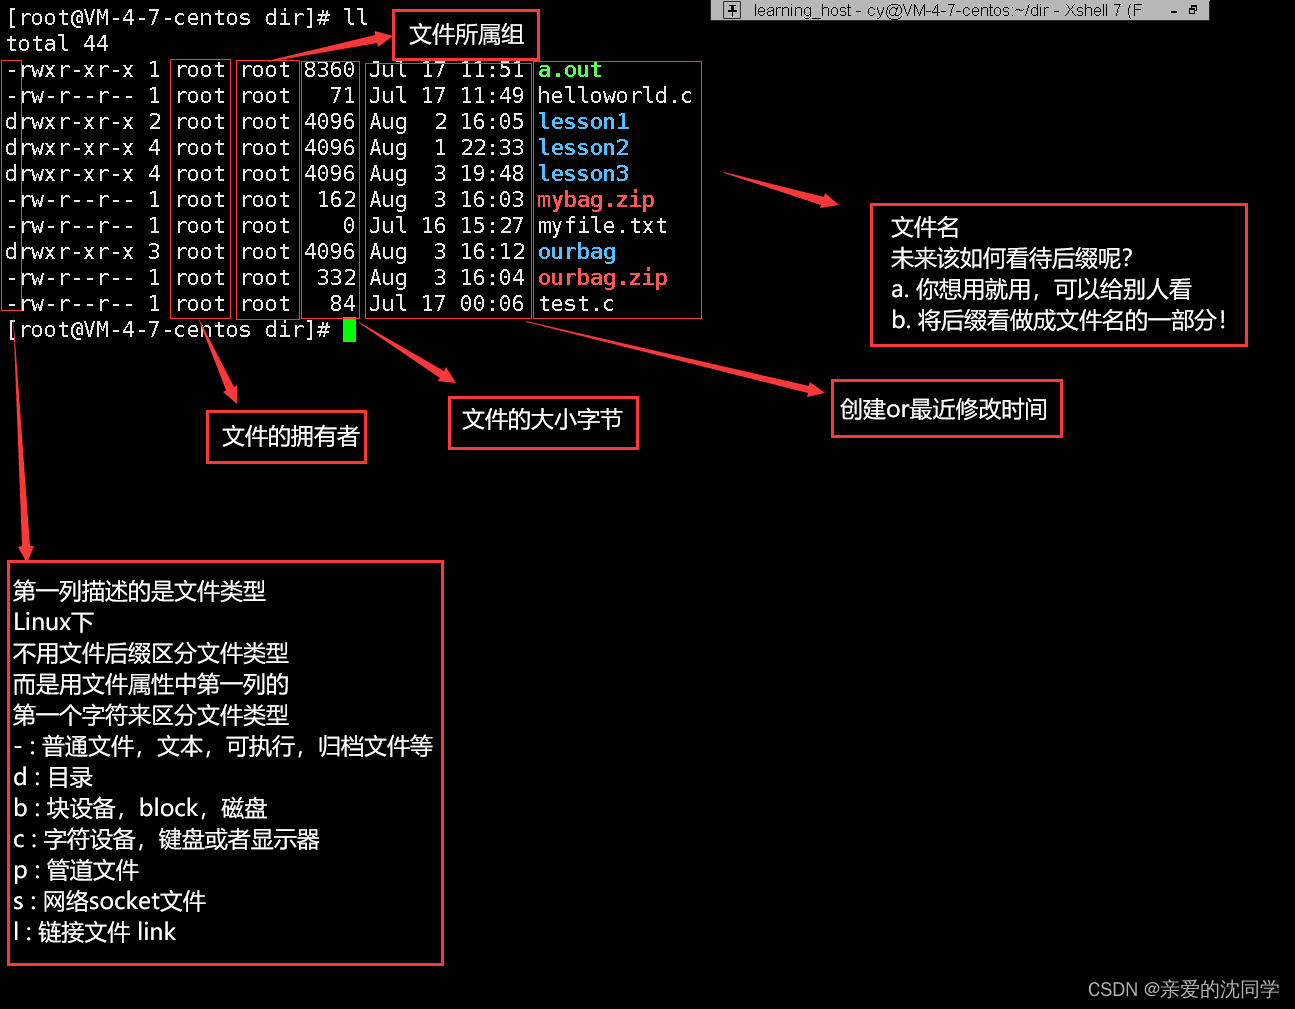Click the permissions string of the ourbag row
The width and height of the screenshot is (1295, 1009).
[70, 252]
